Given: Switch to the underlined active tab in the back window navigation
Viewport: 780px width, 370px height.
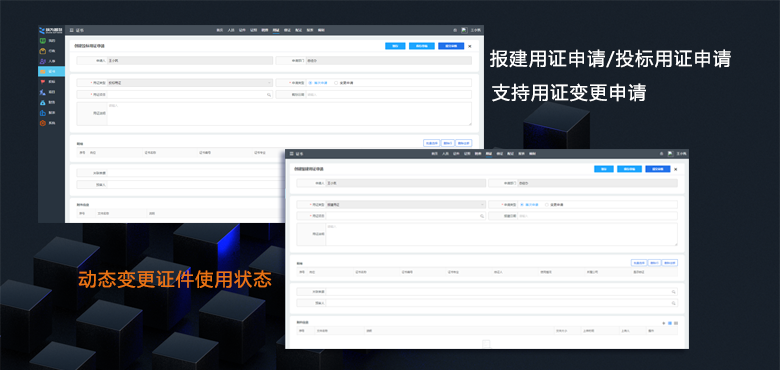Looking at the screenshot, I should [276, 30].
